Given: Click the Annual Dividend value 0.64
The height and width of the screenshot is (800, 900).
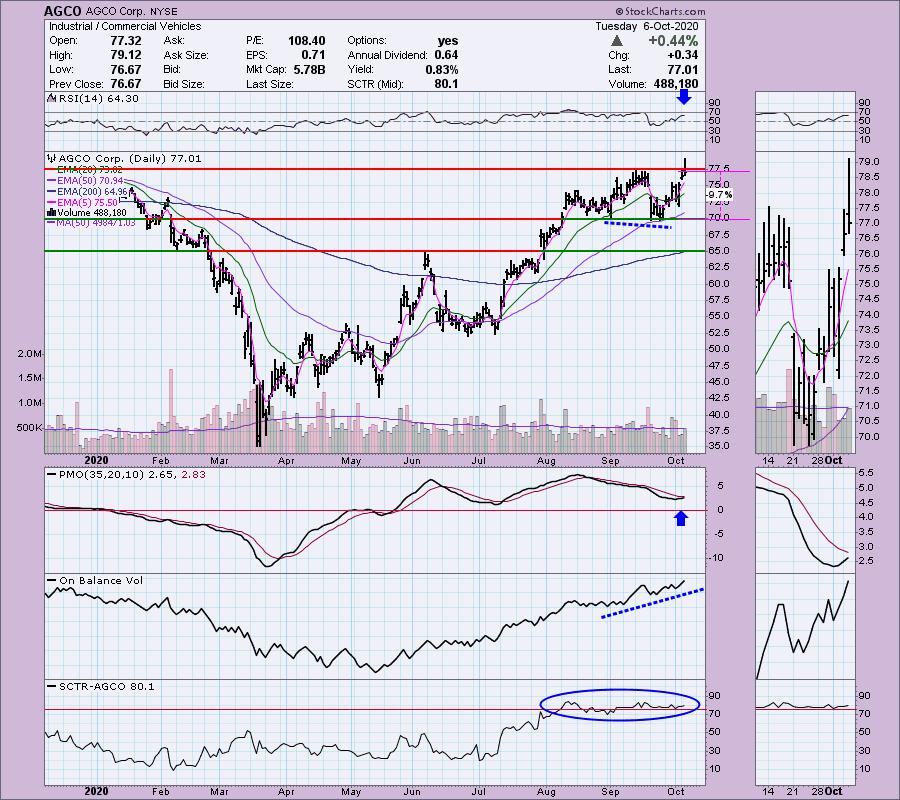Looking at the screenshot, I should [446, 55].
